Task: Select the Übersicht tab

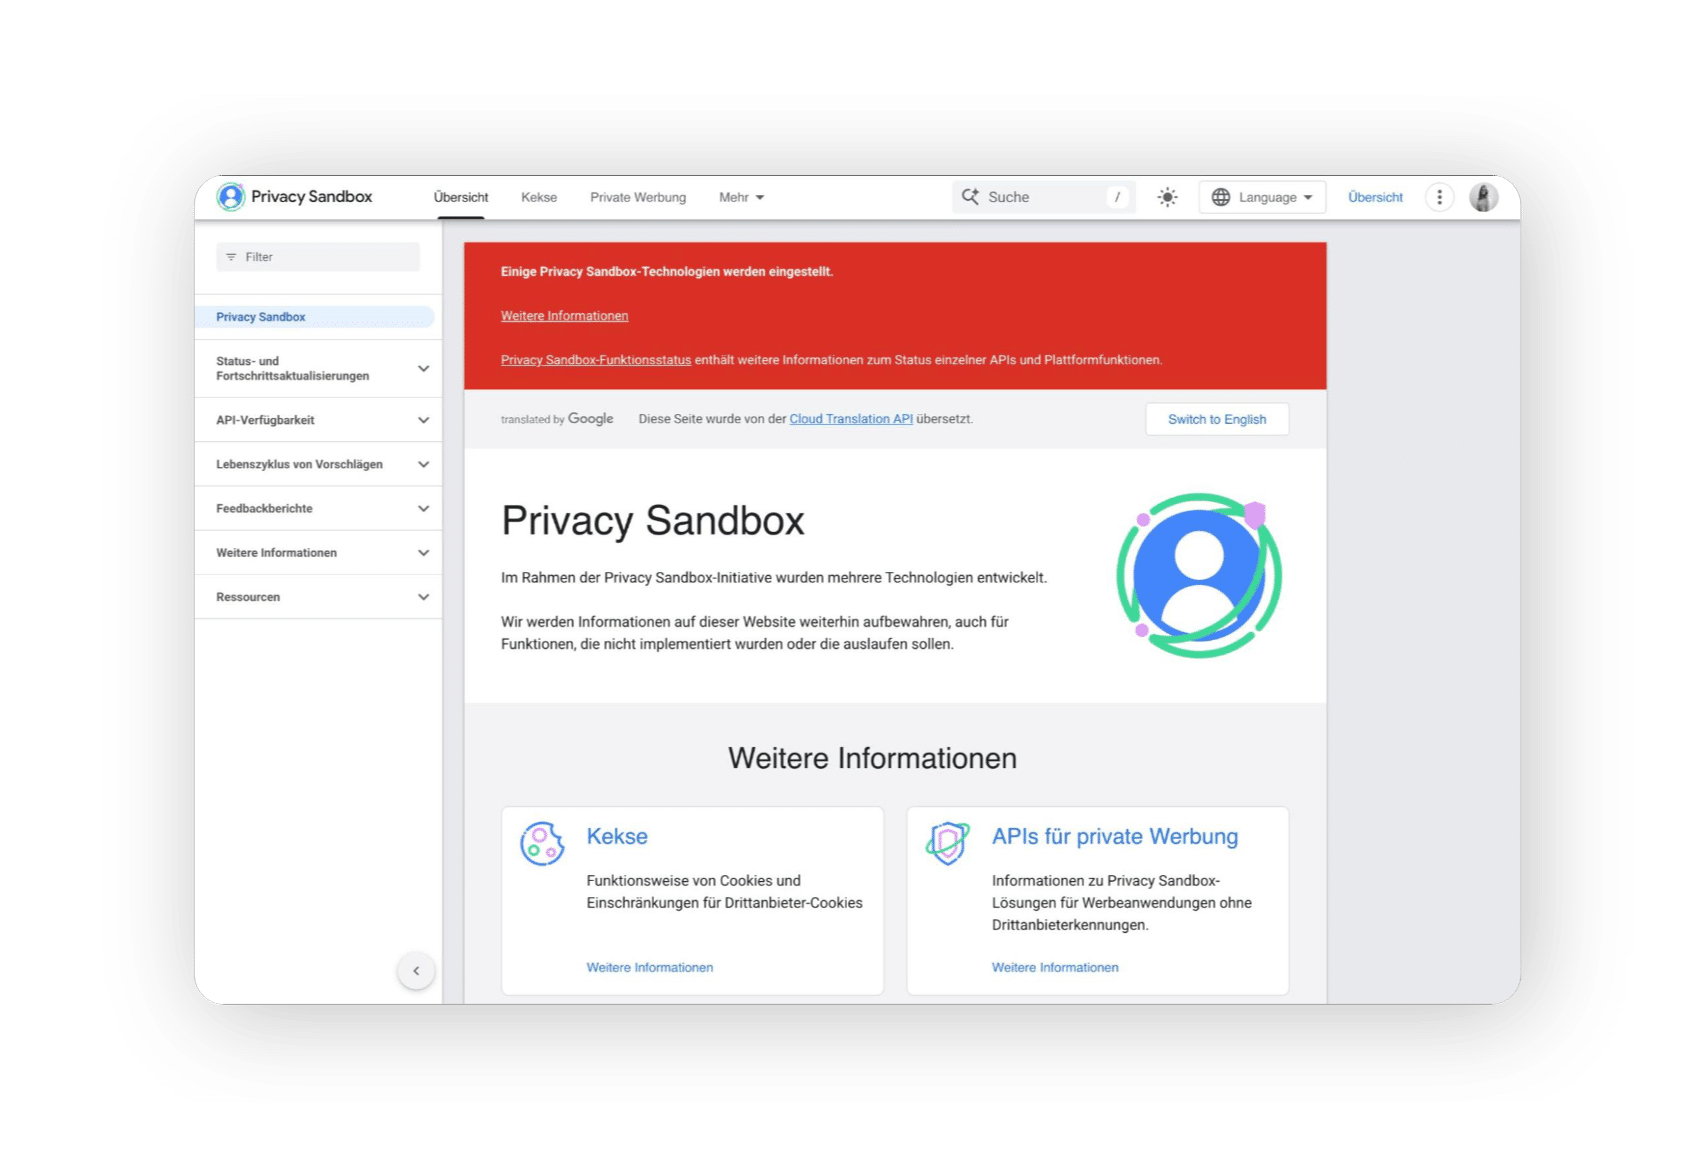Action: (x=461, y=197)
